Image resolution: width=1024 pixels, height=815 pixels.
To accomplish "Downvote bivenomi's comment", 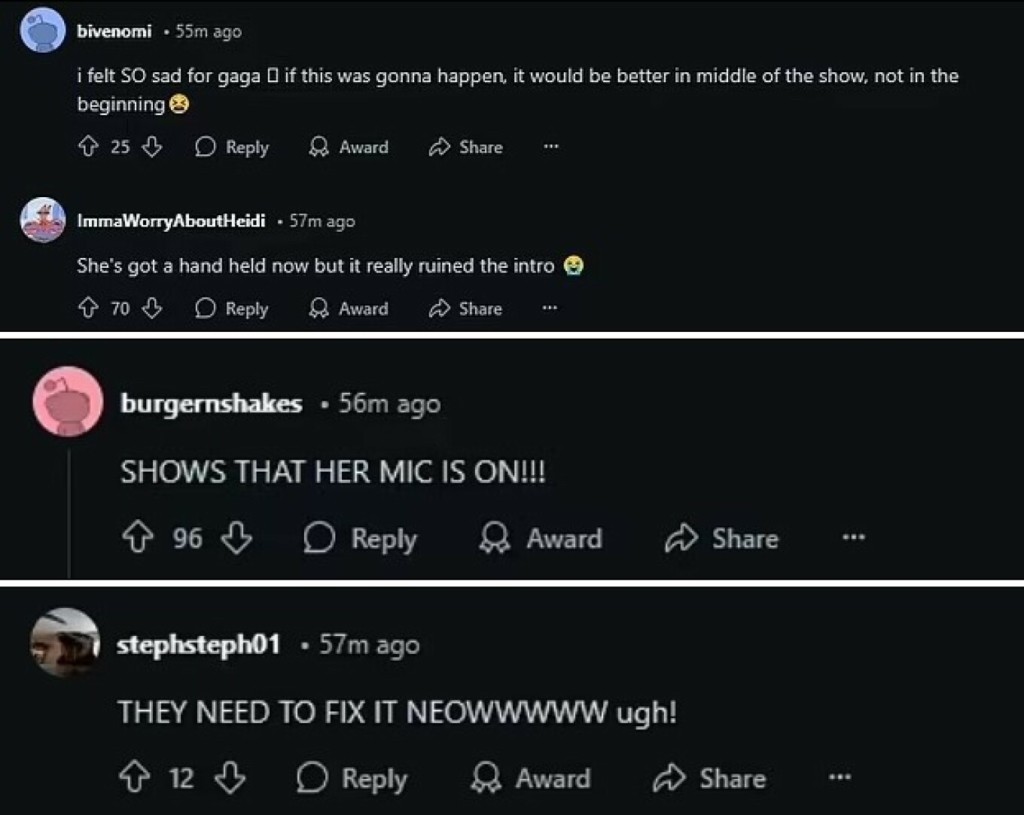I will click(x=152, y=147).
